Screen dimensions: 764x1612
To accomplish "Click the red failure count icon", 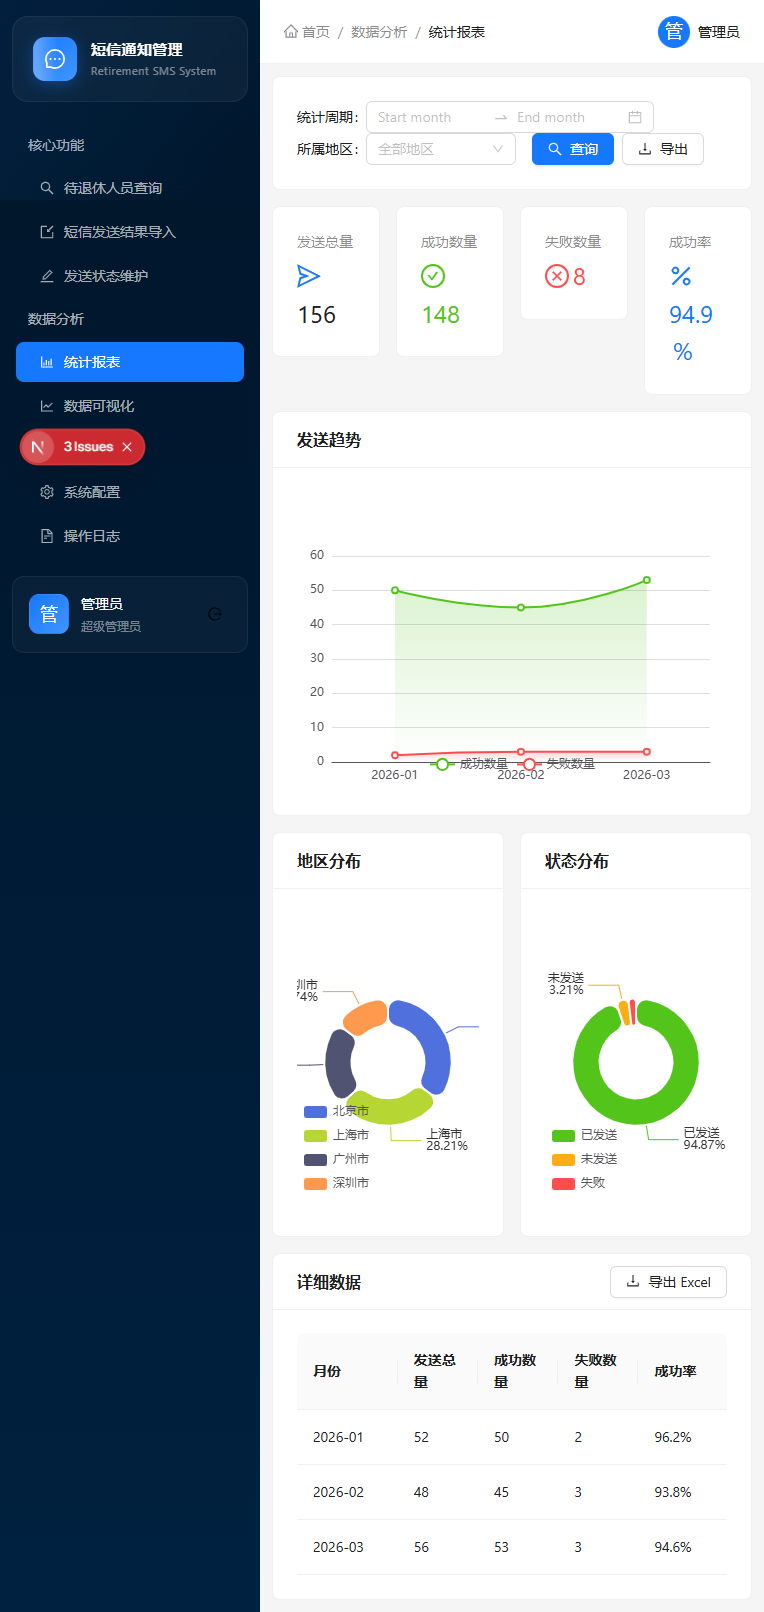I will (556, 276).
